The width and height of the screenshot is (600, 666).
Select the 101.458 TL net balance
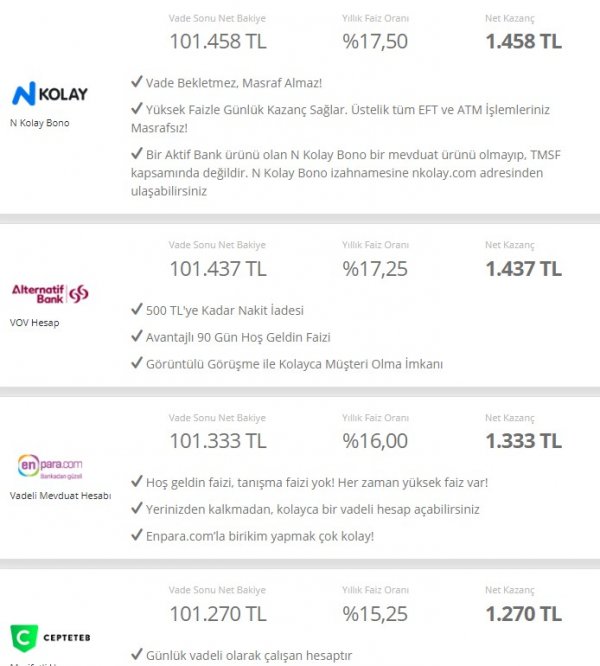(217, 41)
